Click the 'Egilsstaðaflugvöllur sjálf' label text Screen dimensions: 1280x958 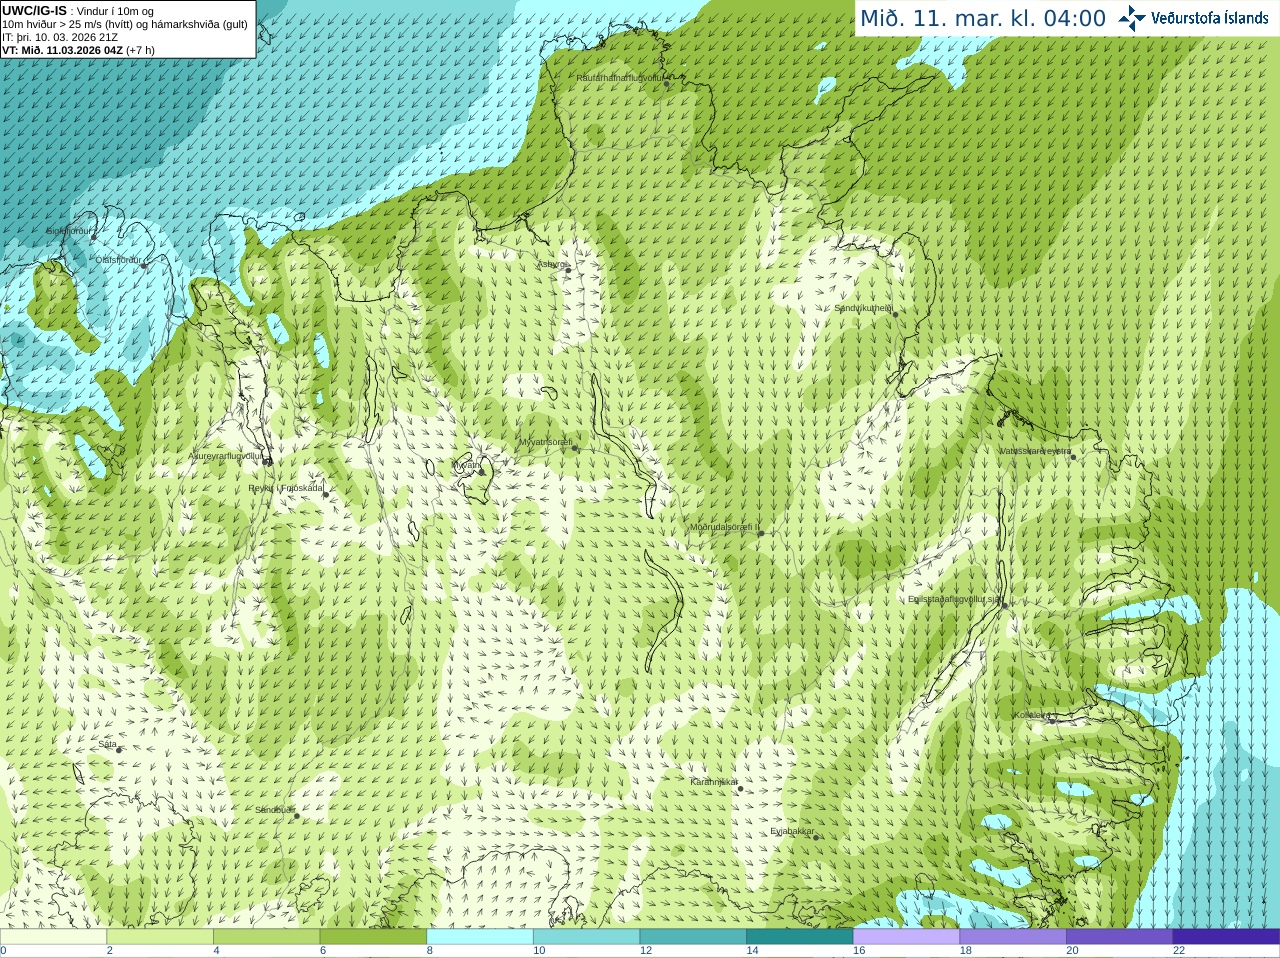954,599
